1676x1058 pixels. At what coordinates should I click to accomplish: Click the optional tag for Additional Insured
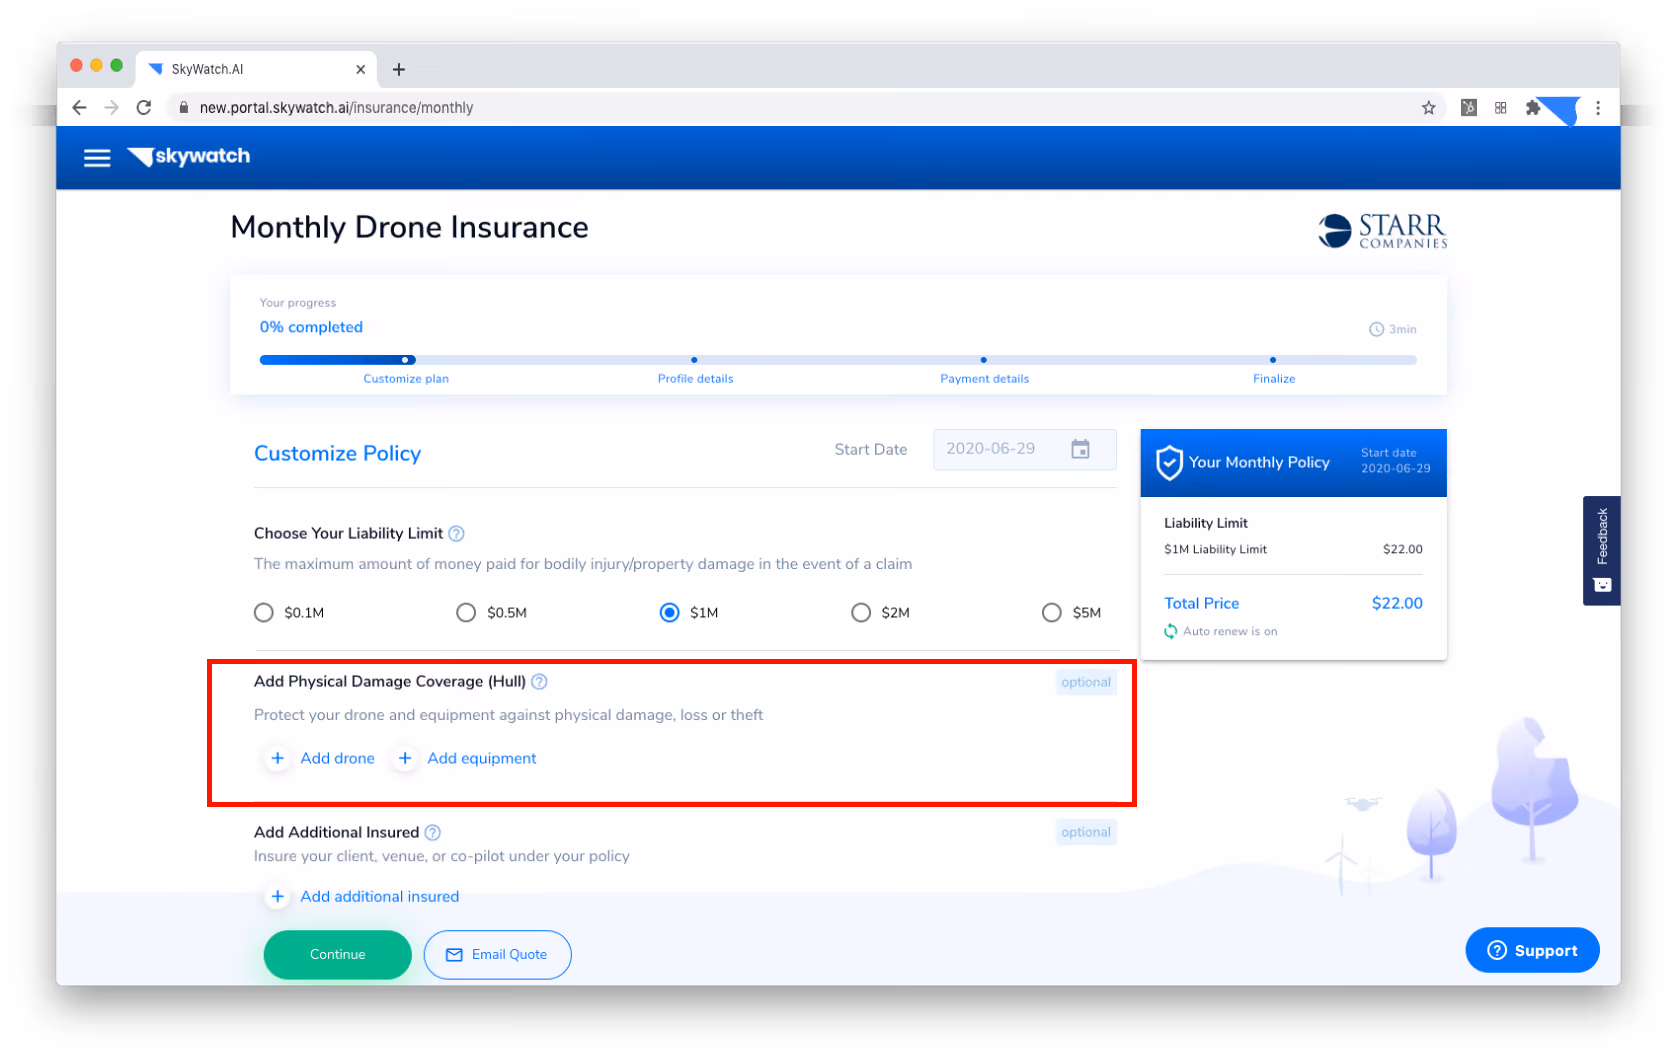pyautogui.click(x=1086, y=833)
